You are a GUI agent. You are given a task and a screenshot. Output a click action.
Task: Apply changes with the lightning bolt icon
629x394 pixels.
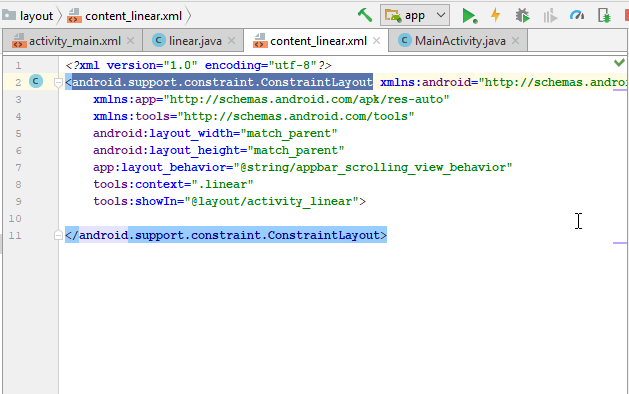coord(495,15)
